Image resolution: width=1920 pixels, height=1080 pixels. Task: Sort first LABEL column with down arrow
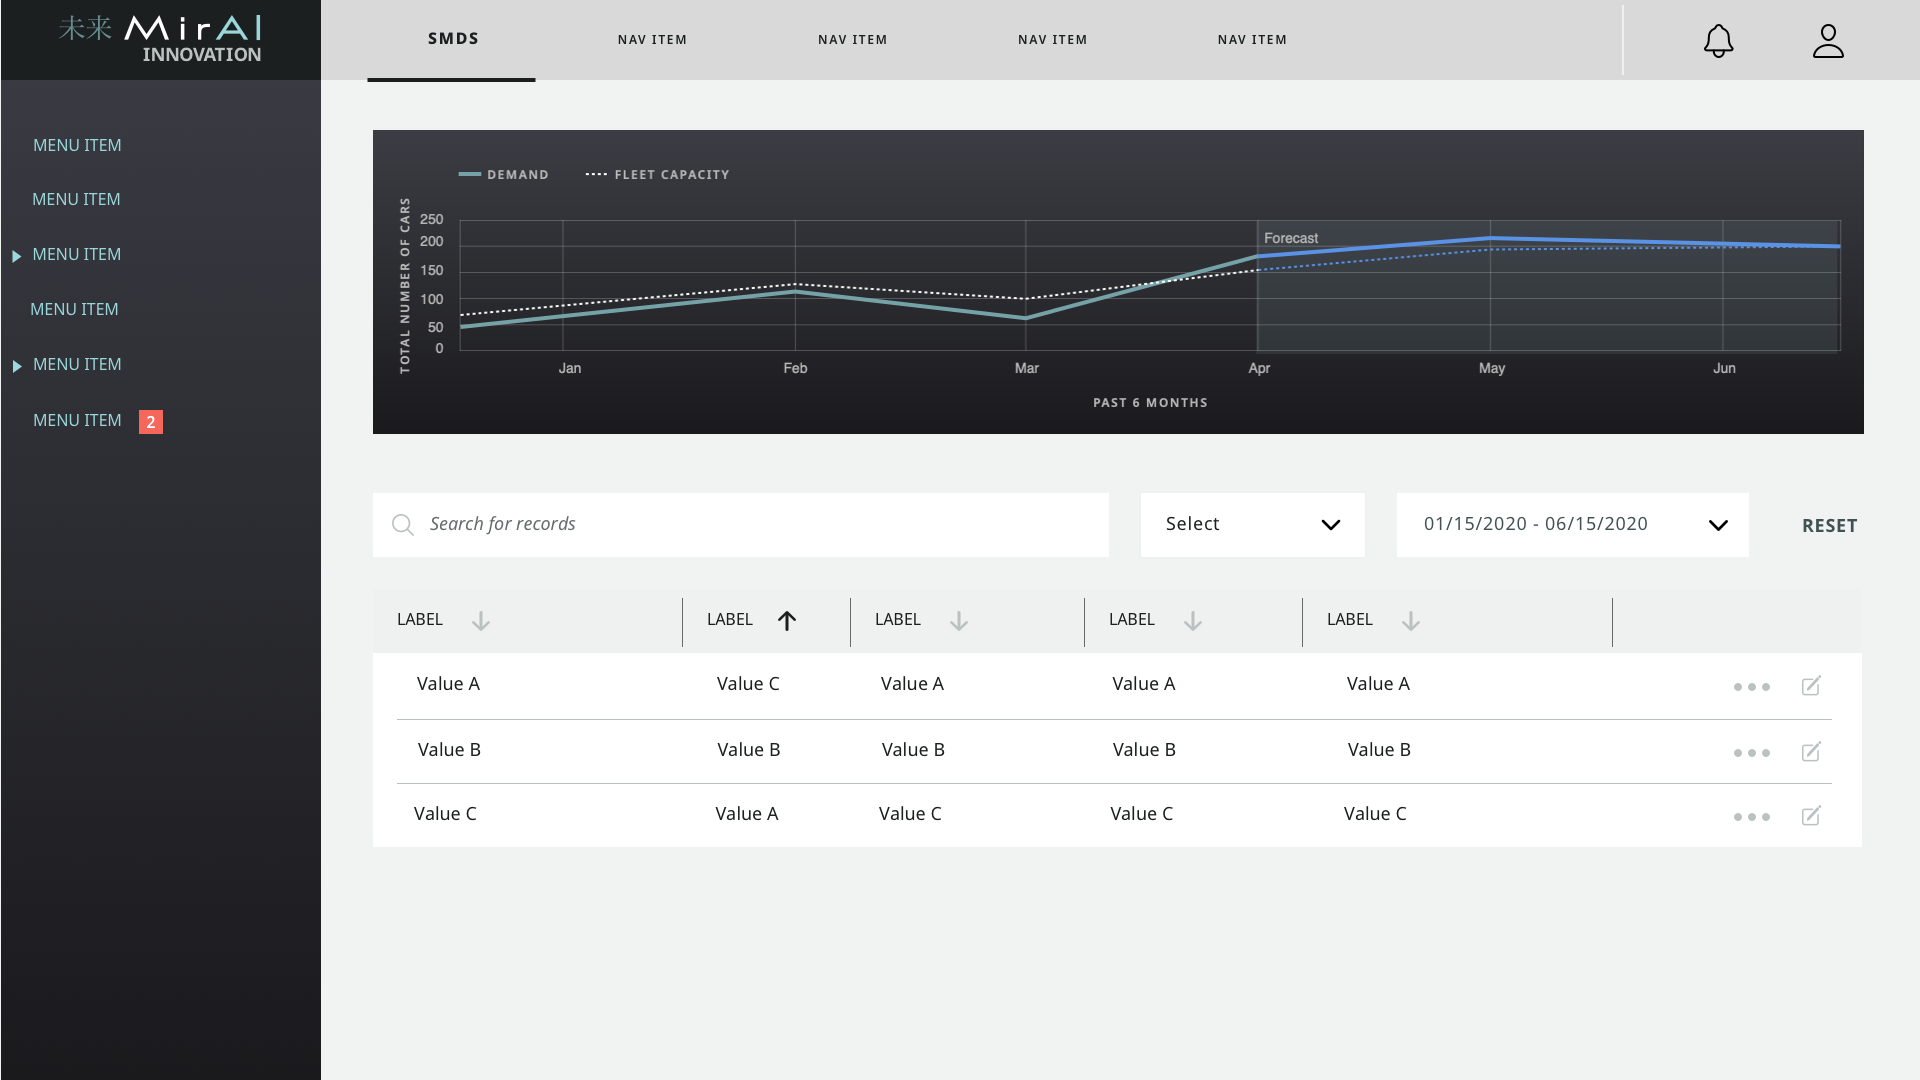point(481,621)
